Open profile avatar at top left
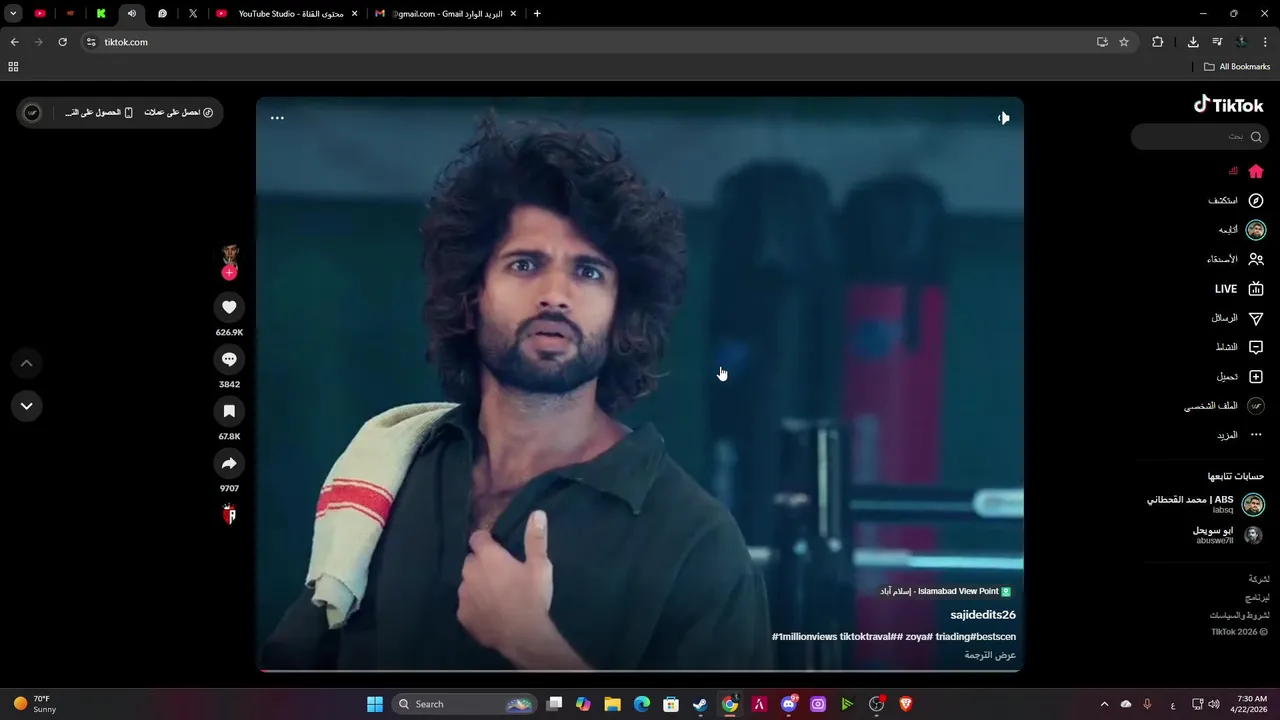Image resolution: width=1280 pixels, height=720 pixels. pyautogui.click(x=32, y=112)
